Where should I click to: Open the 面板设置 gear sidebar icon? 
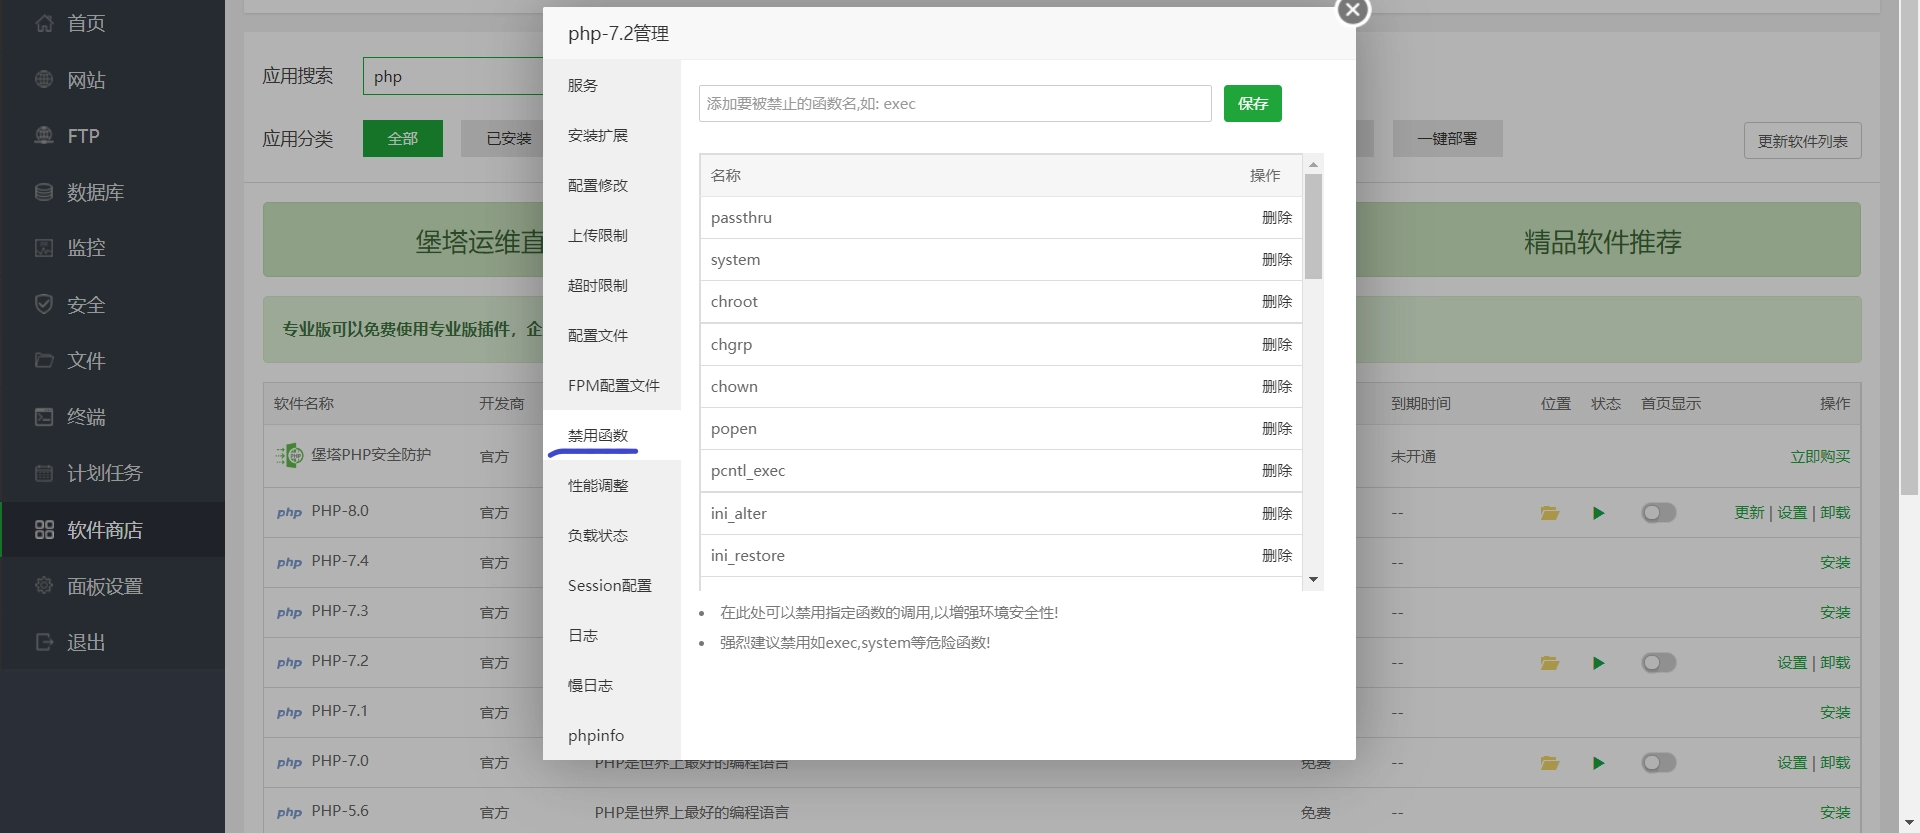[x=44, y=585]
